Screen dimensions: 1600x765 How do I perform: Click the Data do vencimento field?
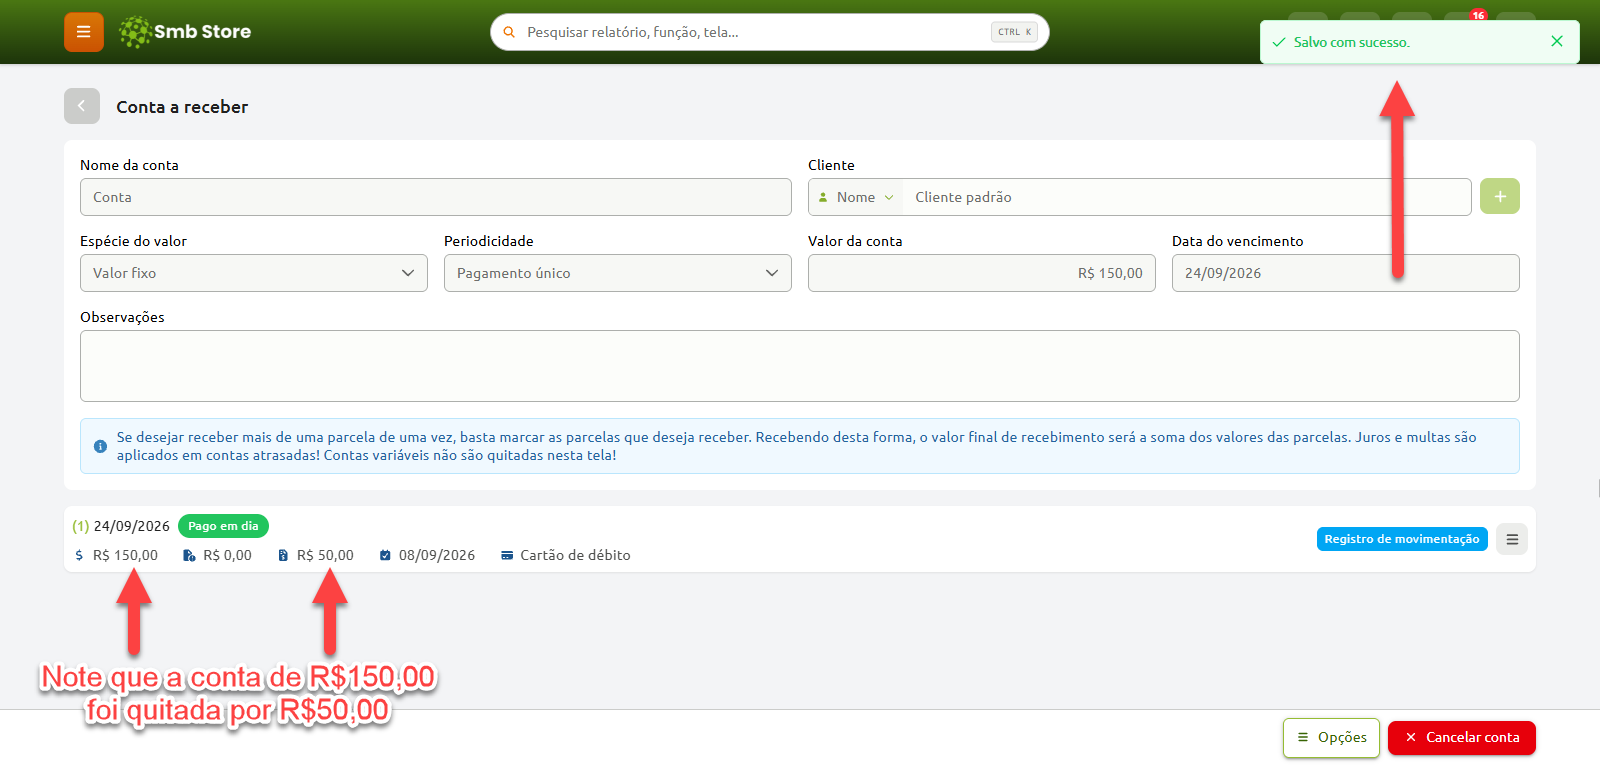click(x=1346, y=273)
